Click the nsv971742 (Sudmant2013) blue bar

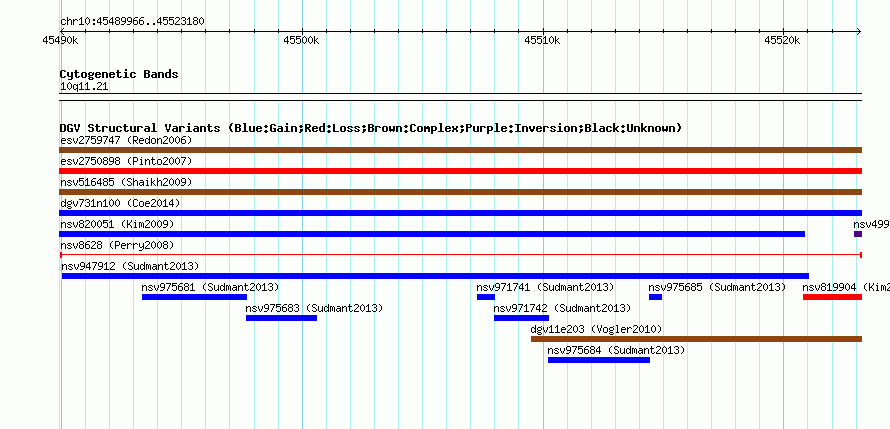point(521,318)
